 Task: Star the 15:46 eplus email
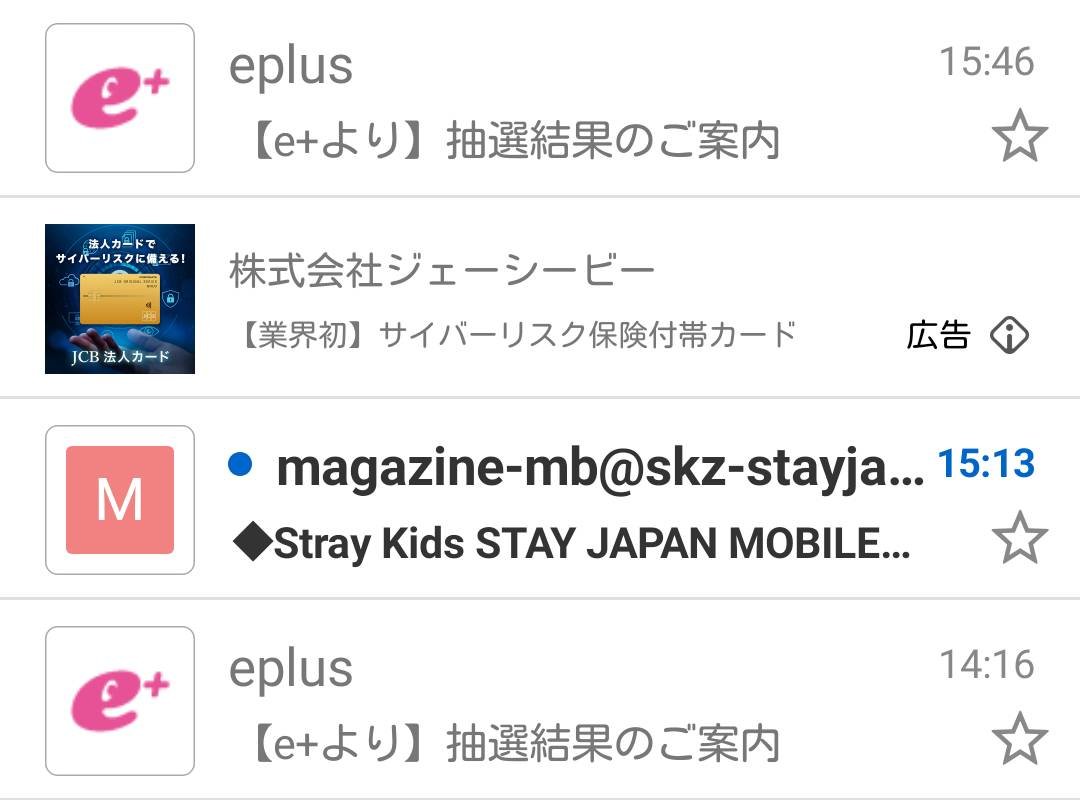click(x=1019, y=138)
